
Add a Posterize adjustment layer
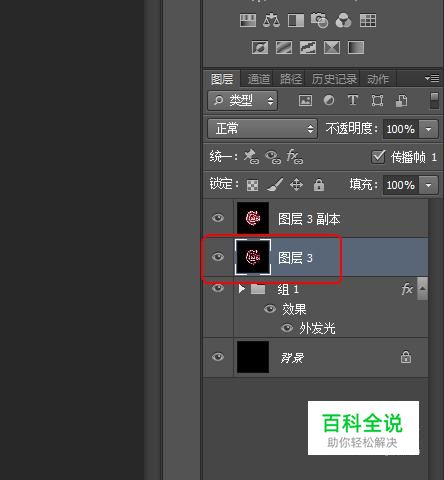(x=284, y=48)
